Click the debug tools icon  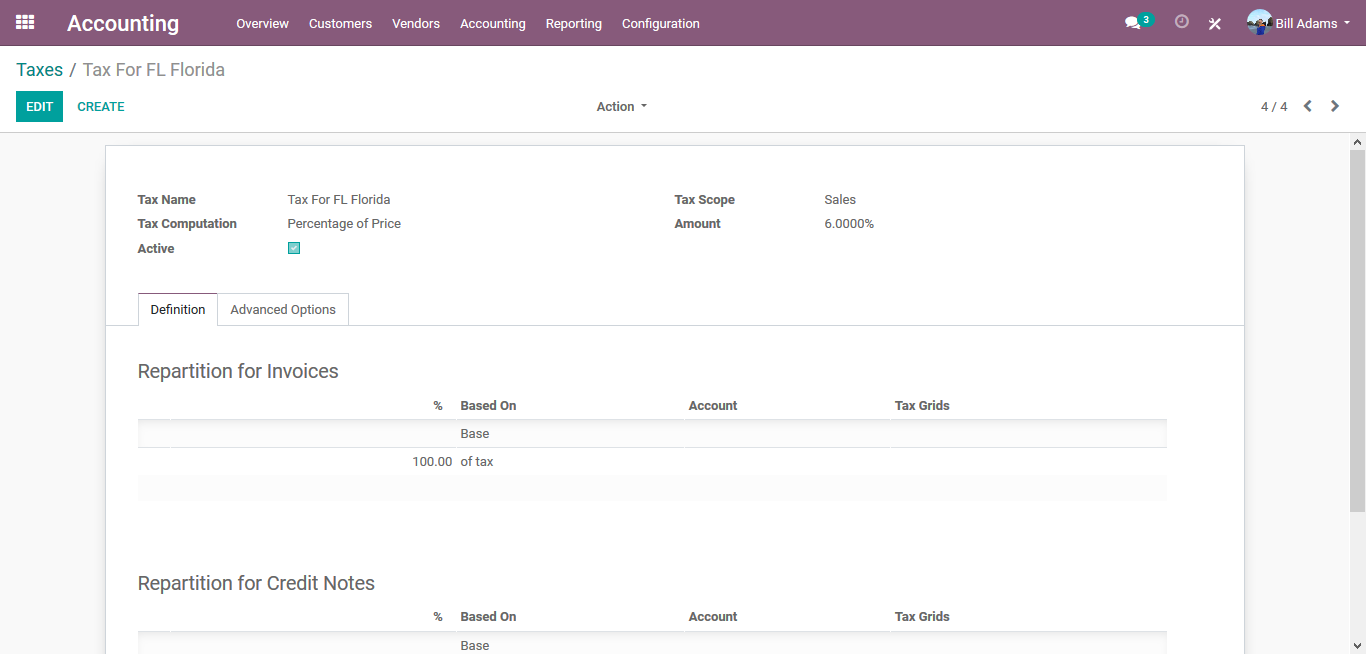[x=1215, y=23]
